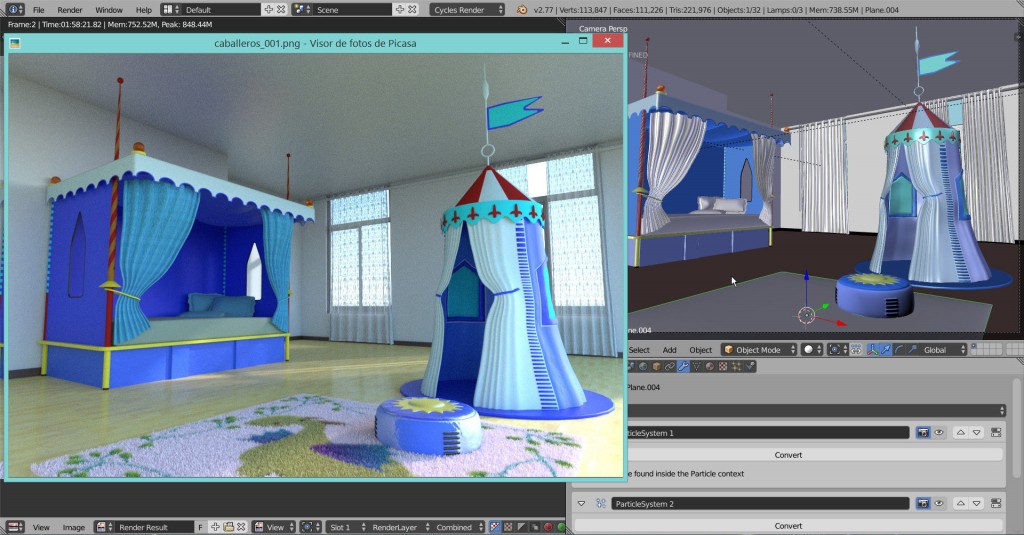The height and width of the screenshot is (535, 1024).
Task: Open image file with folder icon
Action: (229, 527)
